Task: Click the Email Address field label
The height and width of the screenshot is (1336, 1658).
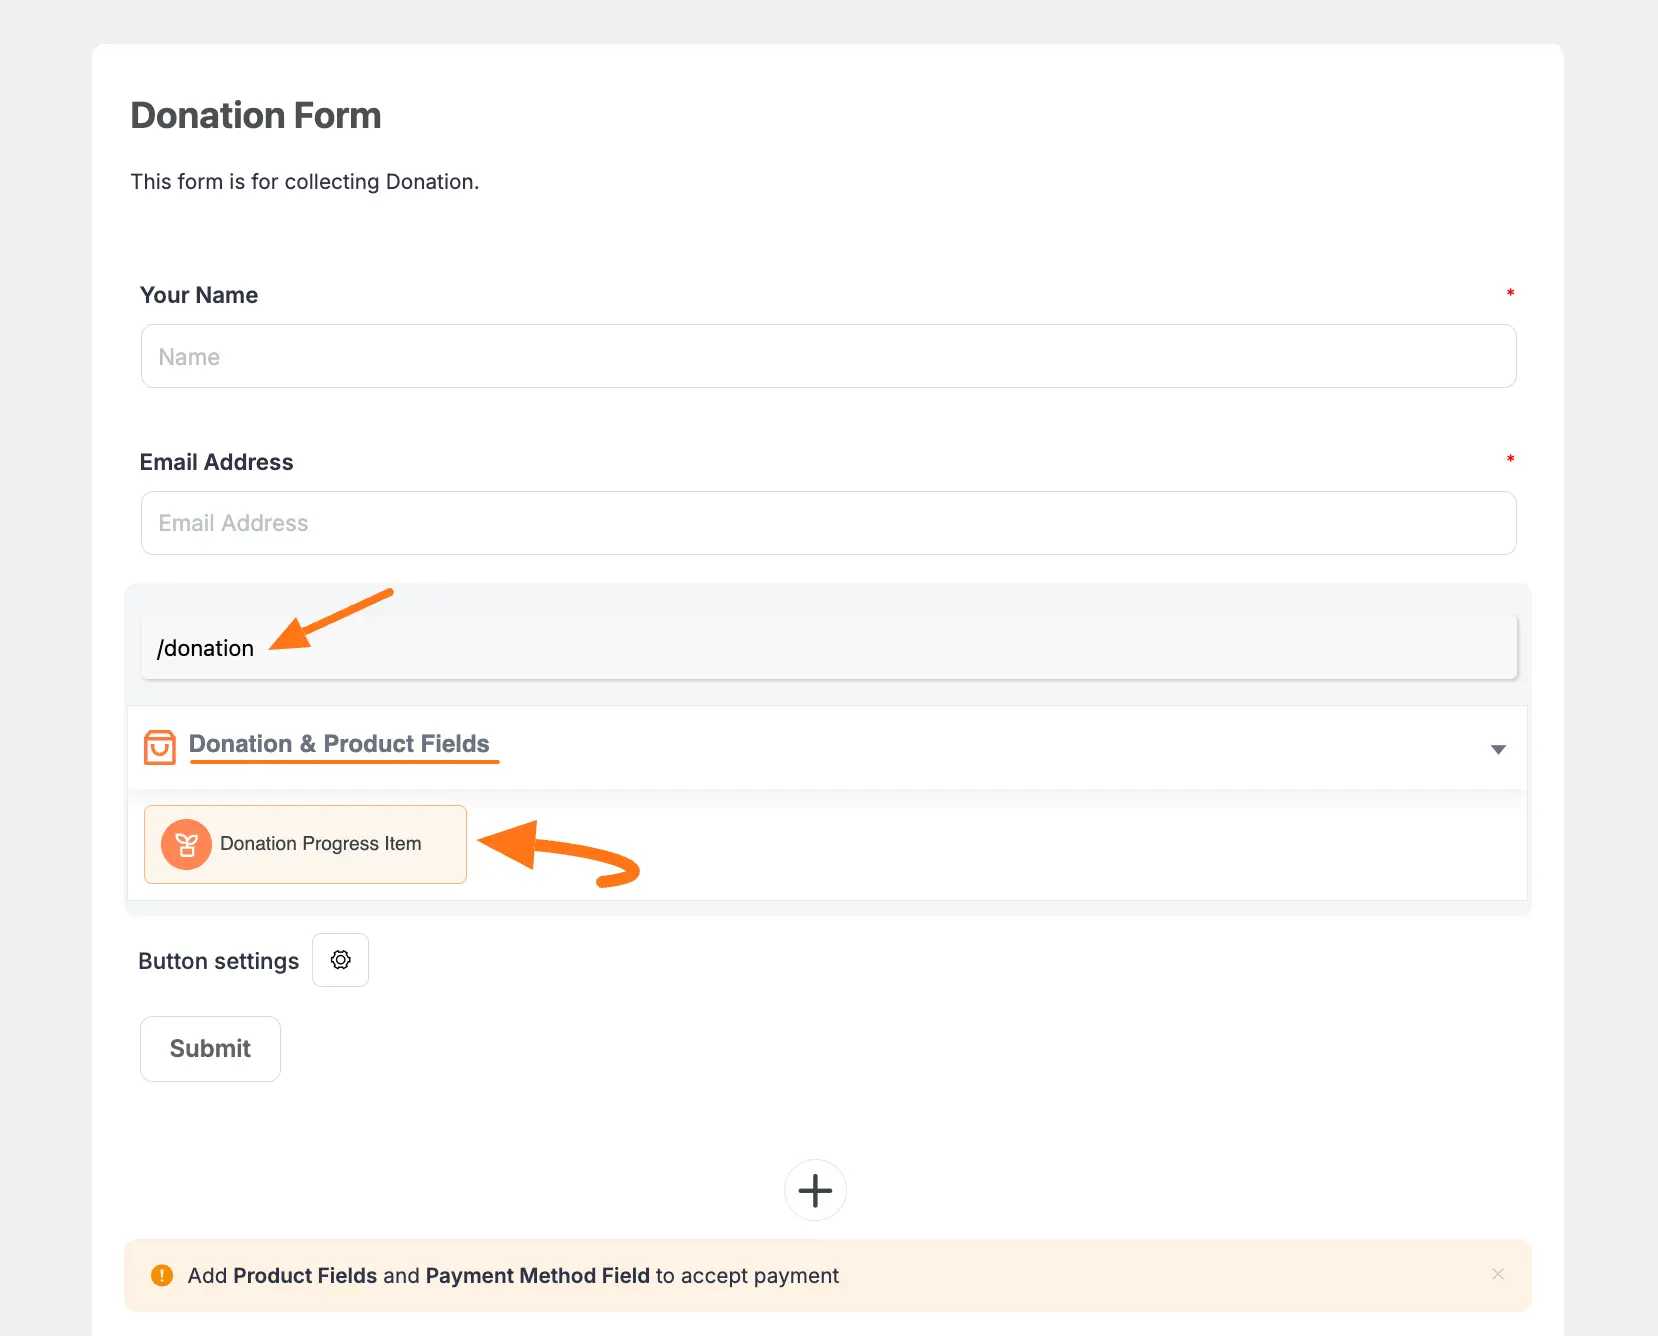Action: click(x=217, y=462)
